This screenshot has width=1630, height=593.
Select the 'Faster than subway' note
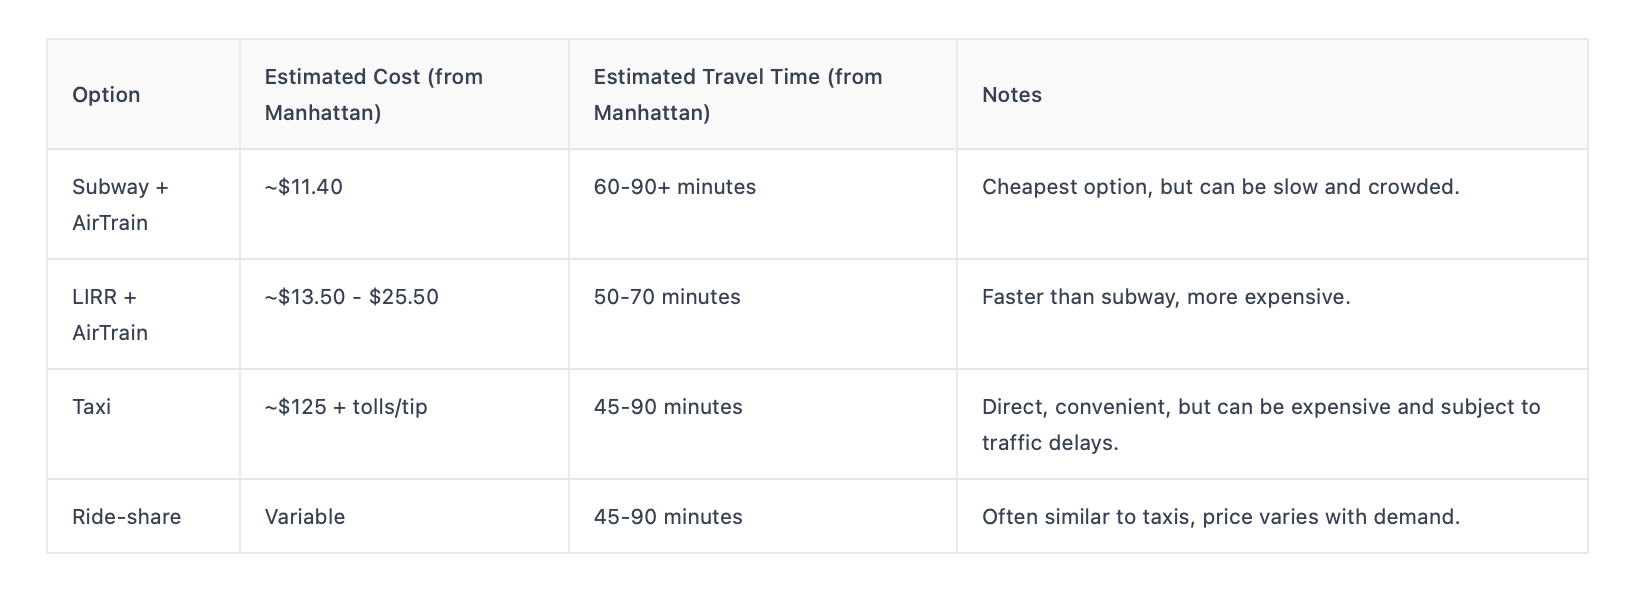[1166, 297]
